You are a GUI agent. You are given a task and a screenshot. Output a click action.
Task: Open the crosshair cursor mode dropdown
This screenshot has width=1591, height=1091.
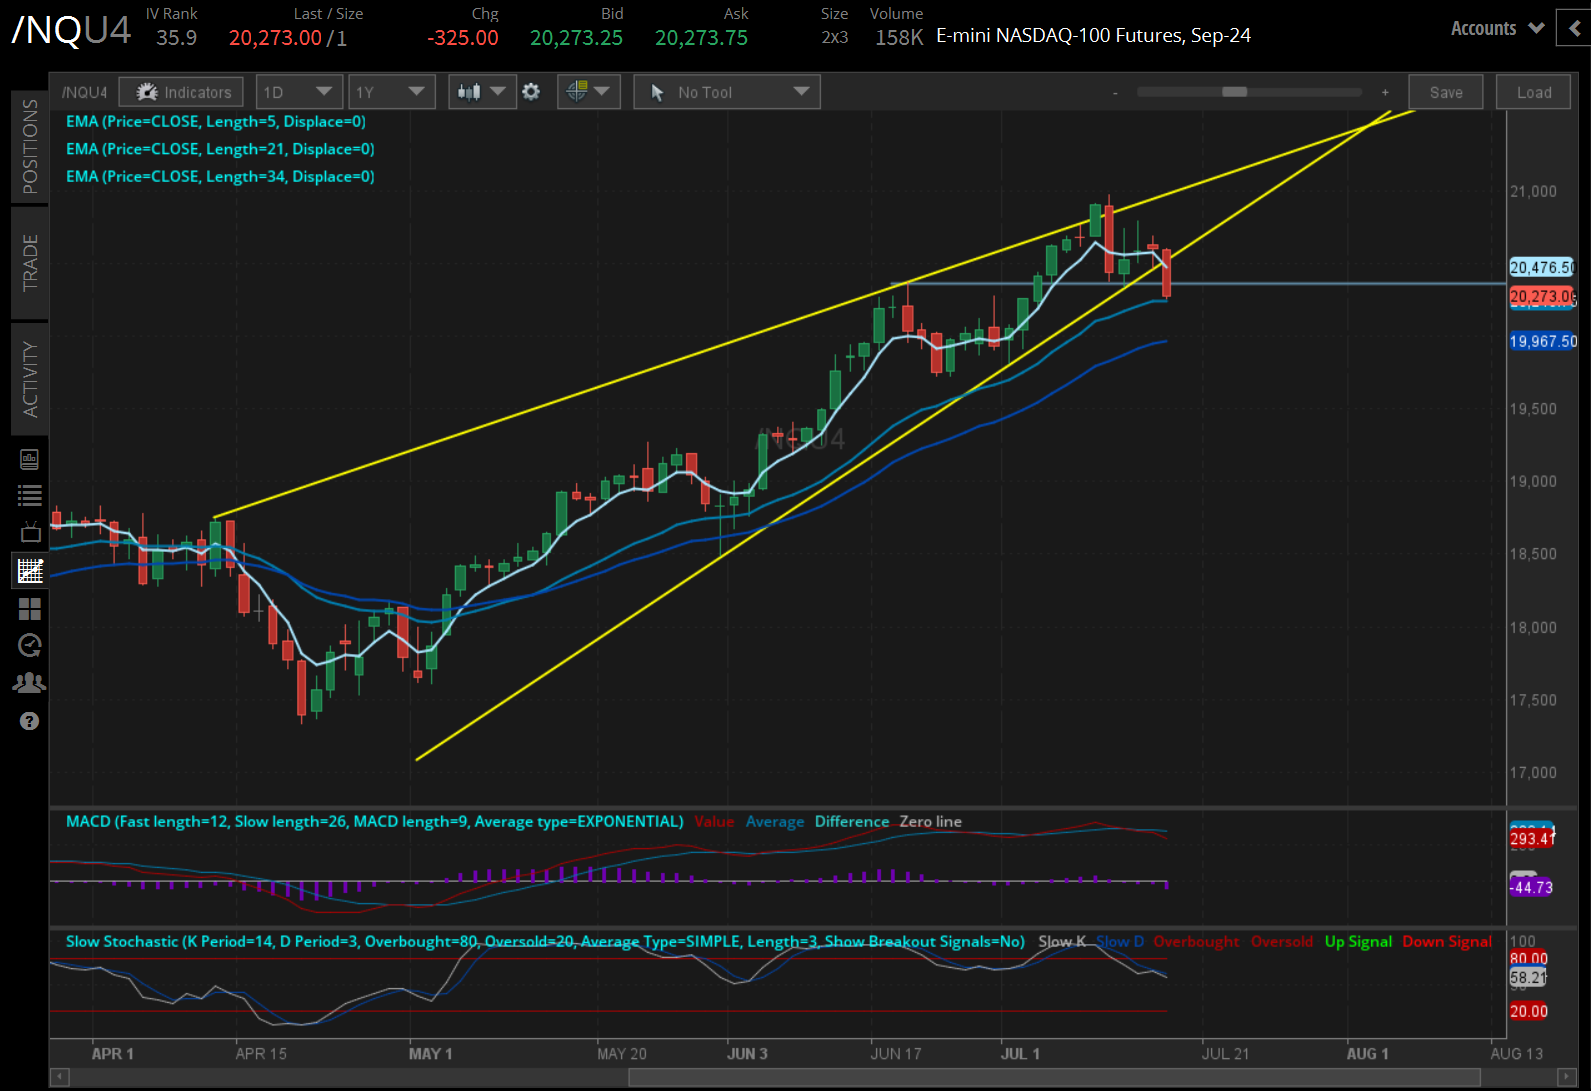(588, 92)
